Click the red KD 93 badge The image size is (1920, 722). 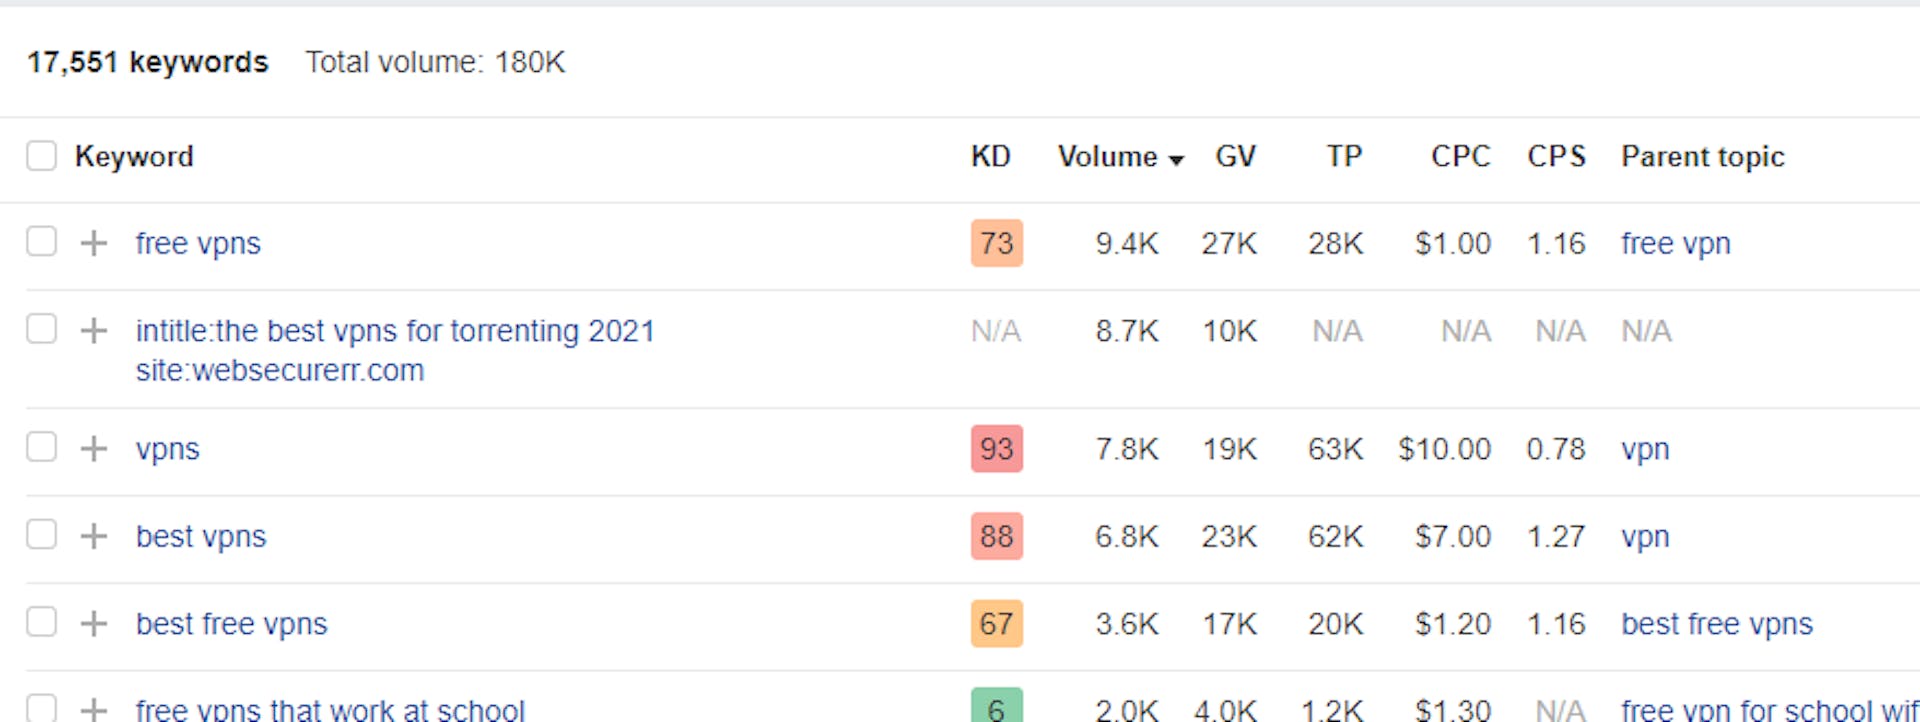tap(996, 448)
